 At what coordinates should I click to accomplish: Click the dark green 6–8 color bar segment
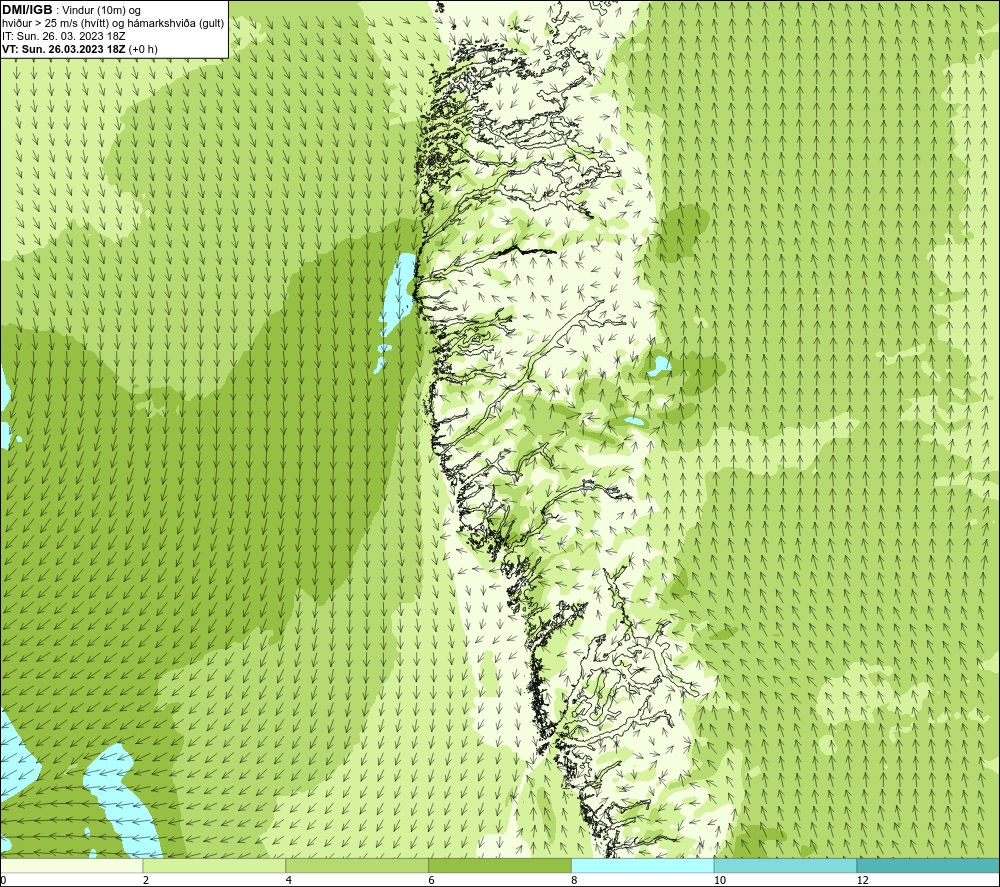500,865
